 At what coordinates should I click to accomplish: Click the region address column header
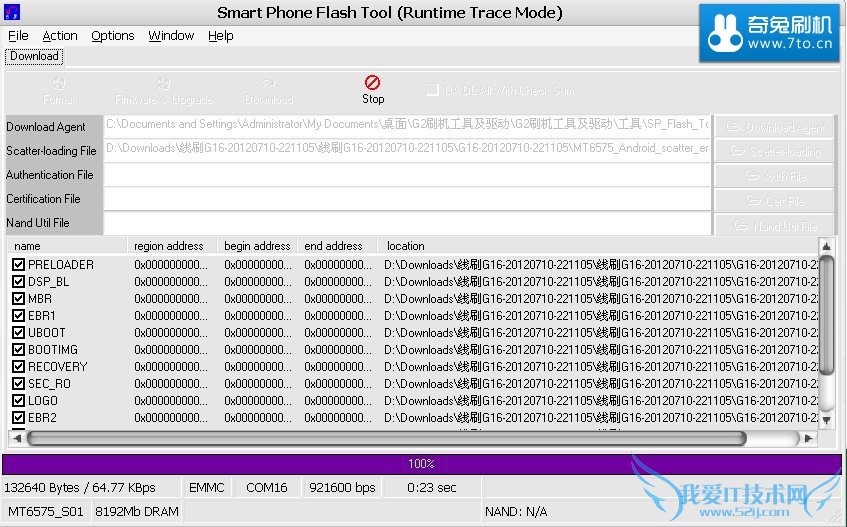pos(172,246)
